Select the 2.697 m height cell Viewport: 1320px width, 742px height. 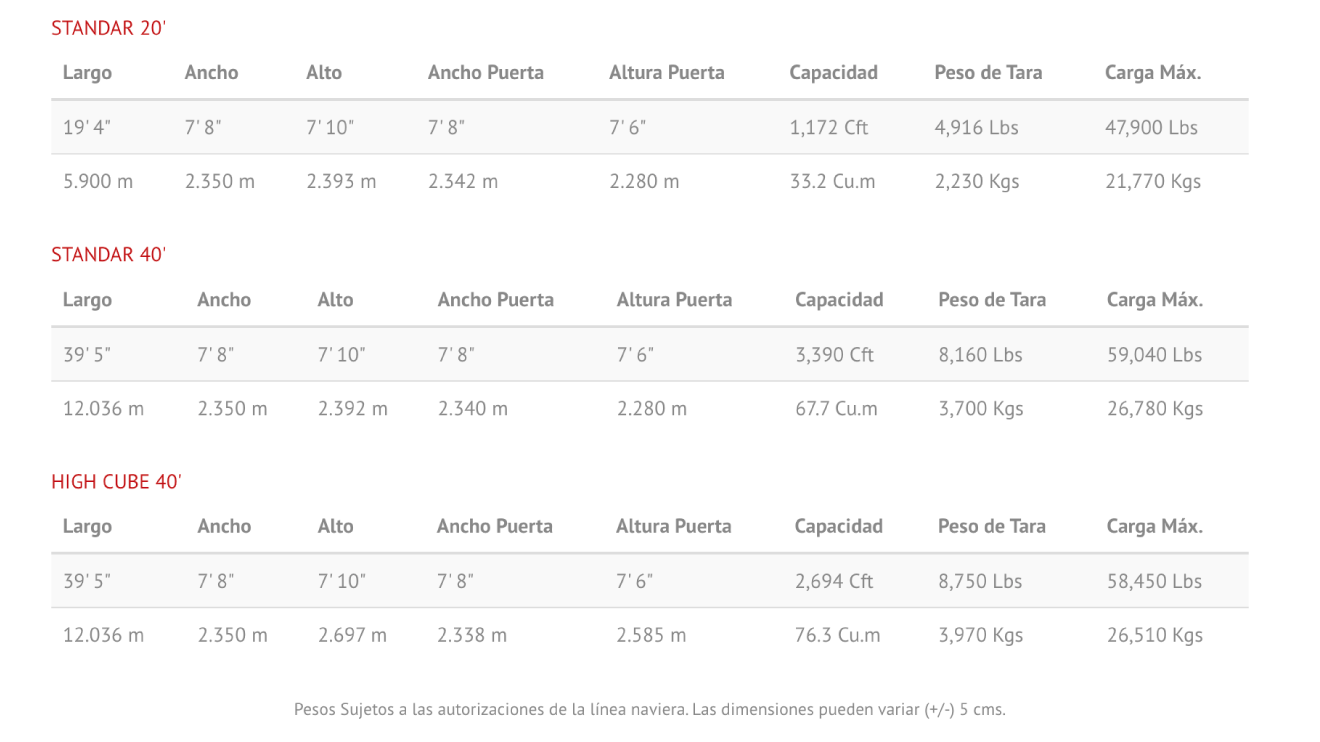(x=352, y=636)
